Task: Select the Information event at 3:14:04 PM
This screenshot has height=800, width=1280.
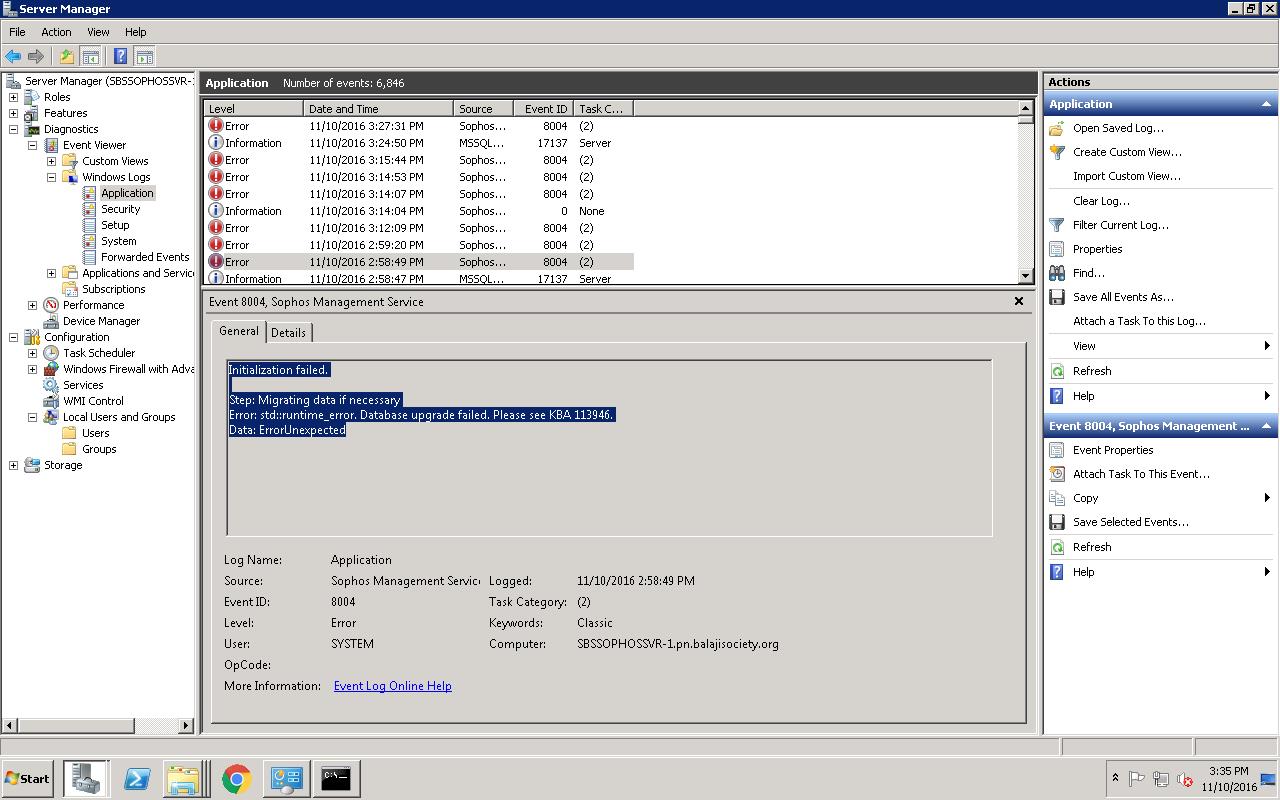Action: [x=418, y=211]
